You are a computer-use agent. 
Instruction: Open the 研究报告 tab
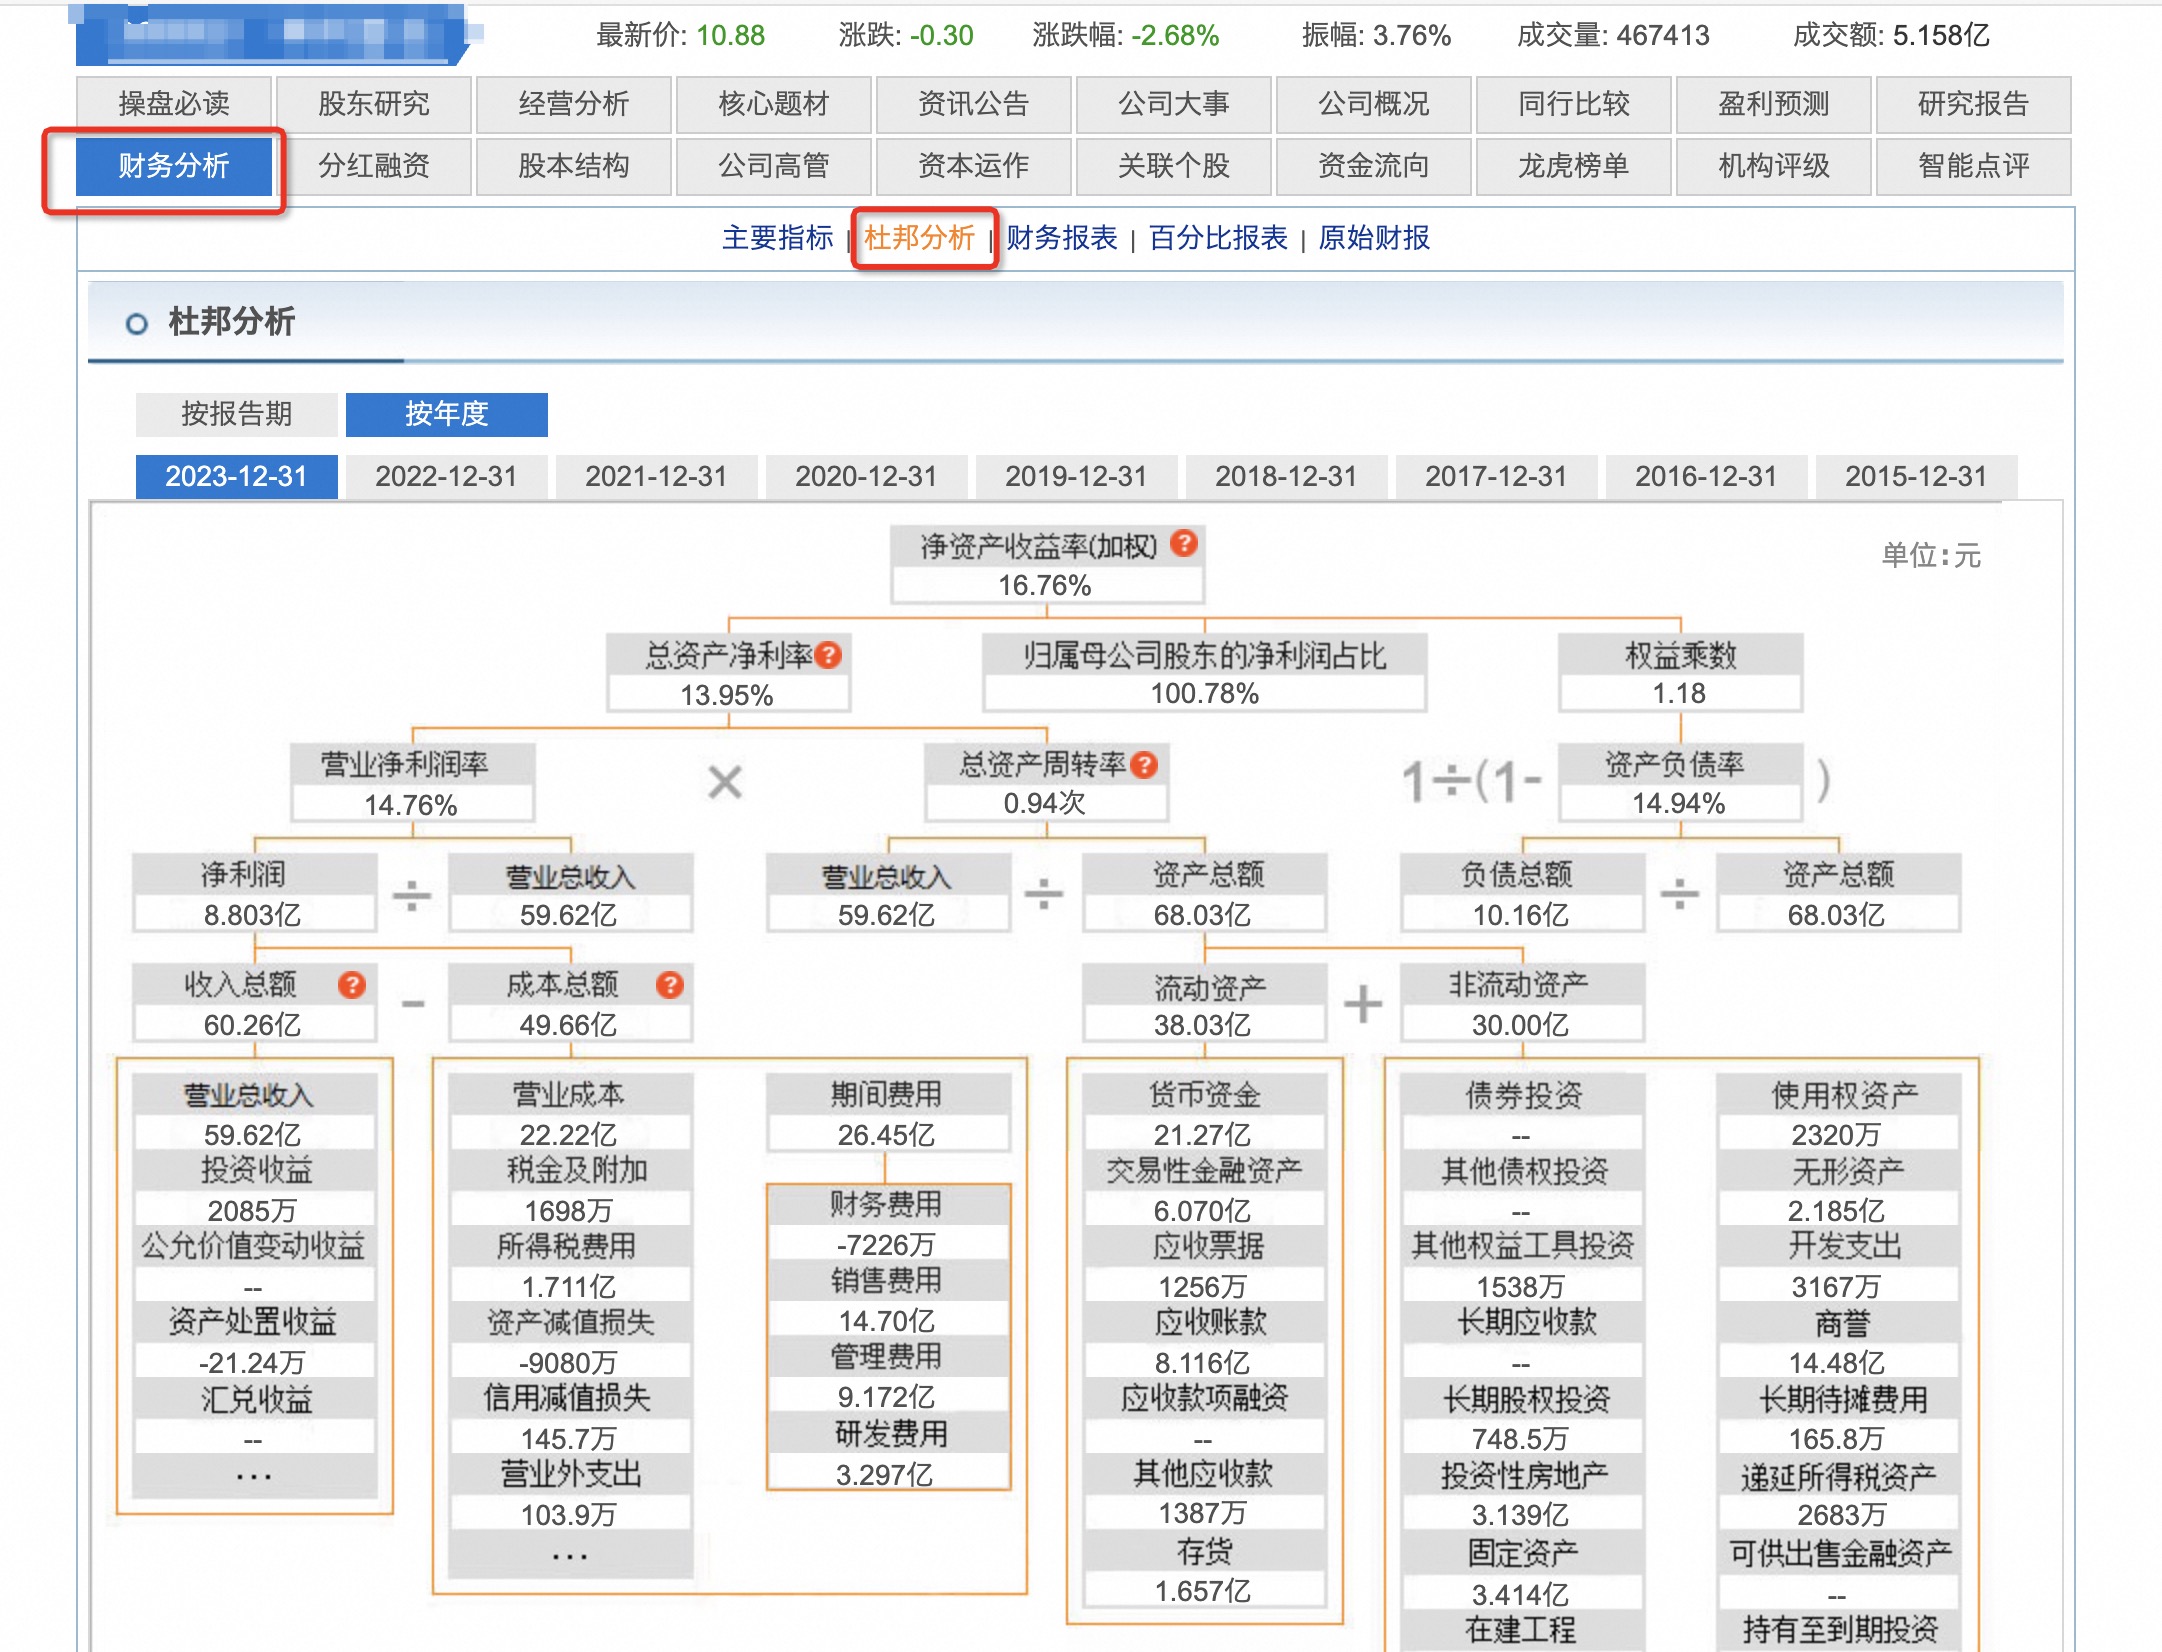pyautogui.click(x=1974, y=104)
